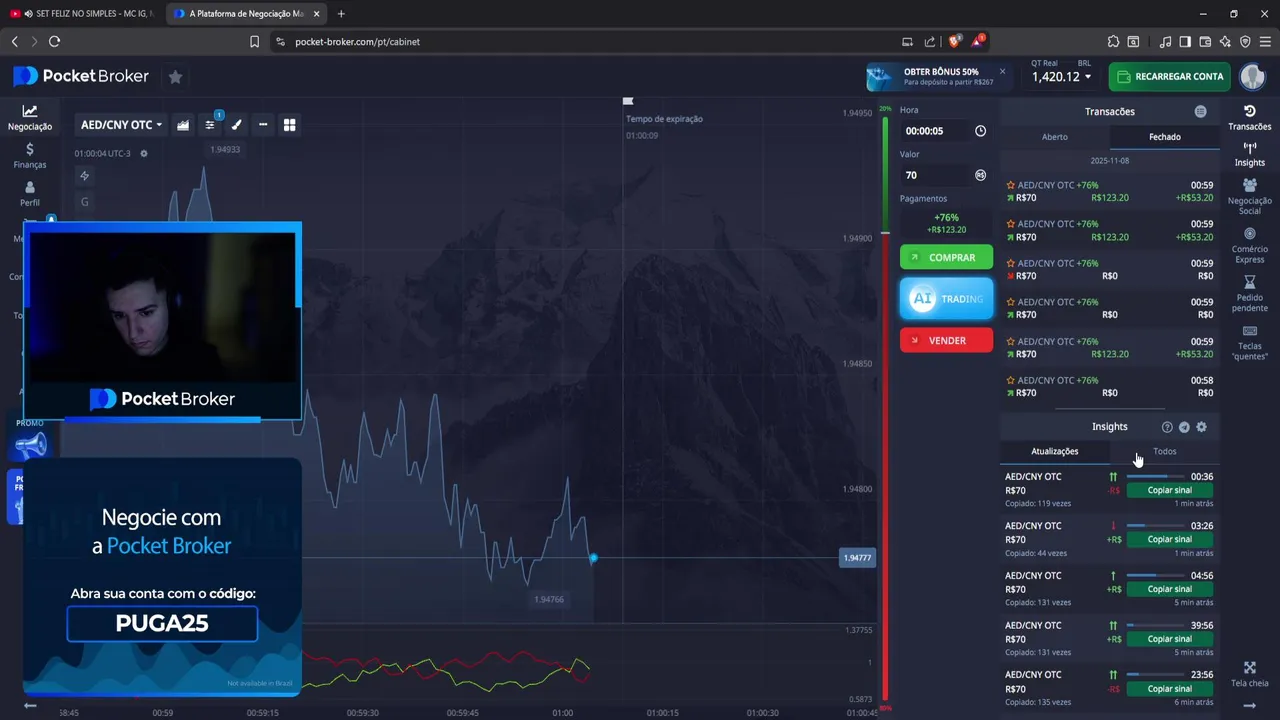
Task: Switch to SET FELIZ NO SIMPLES browser tab
Action: click(x=84, y=14)
